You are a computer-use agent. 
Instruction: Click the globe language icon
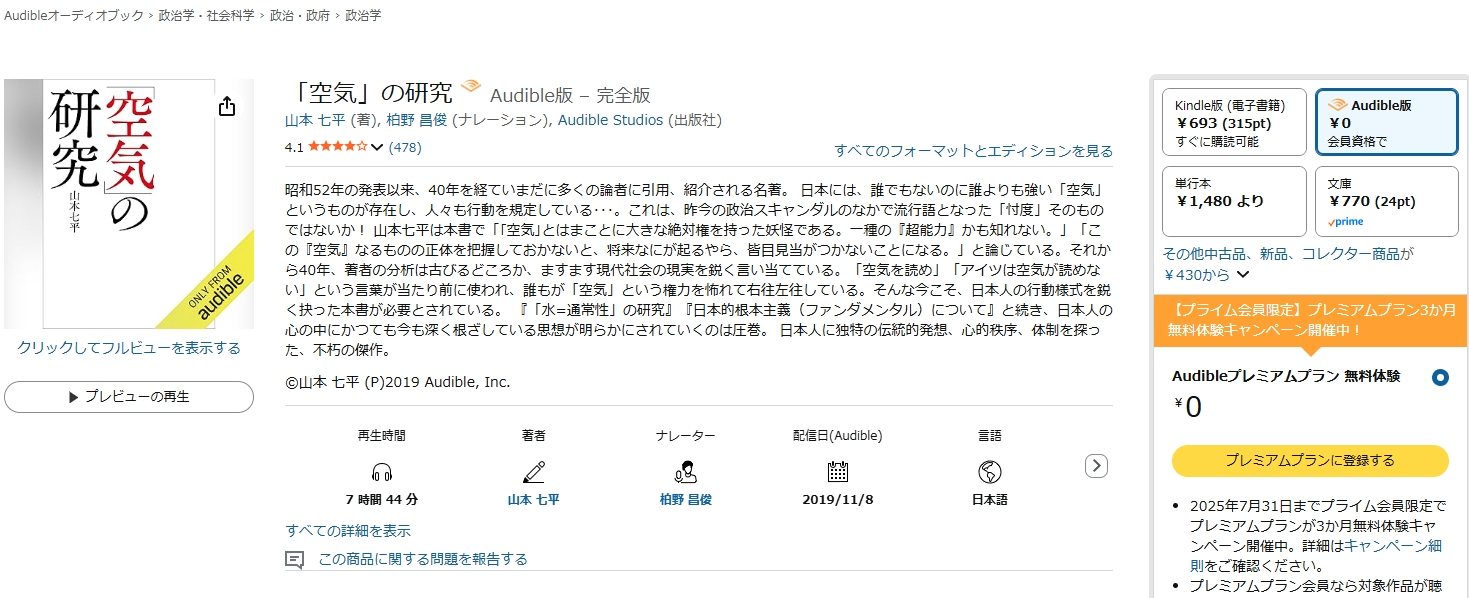(x=989, y=472)
